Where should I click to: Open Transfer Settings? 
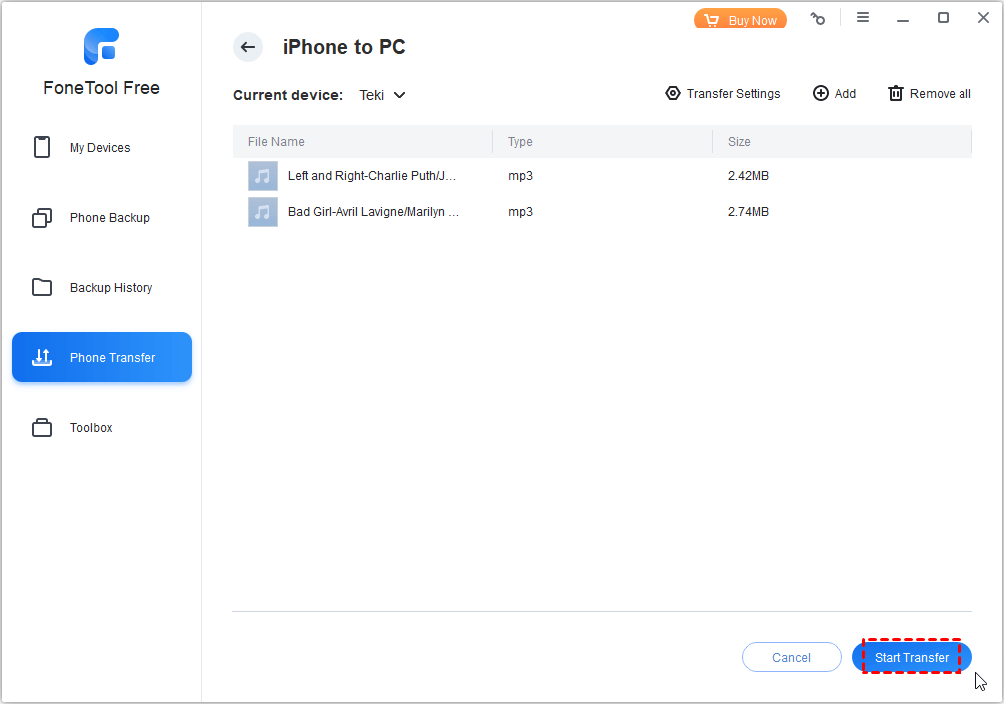pyautogui.click(x=722, y=93)
